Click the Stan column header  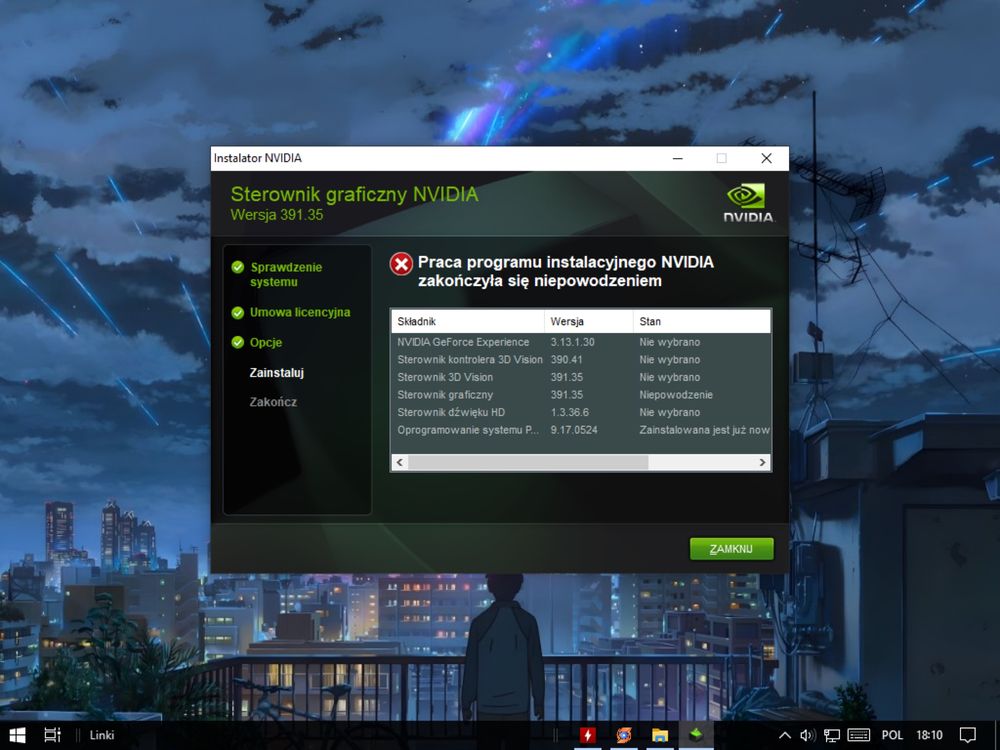[x=702, y=321]
